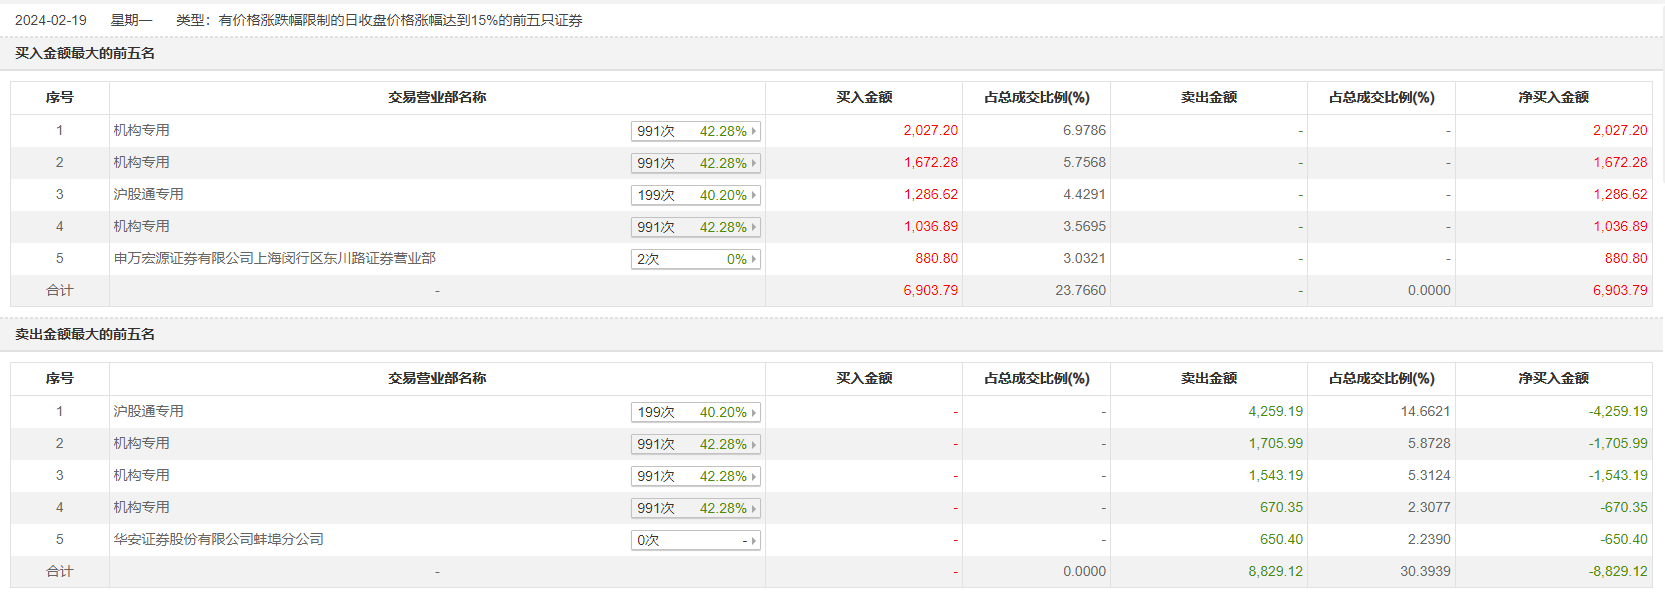Click 机构专用 in buy-table row 1
The width and height of the screenshot is (1665, 597).
point(141,130)
